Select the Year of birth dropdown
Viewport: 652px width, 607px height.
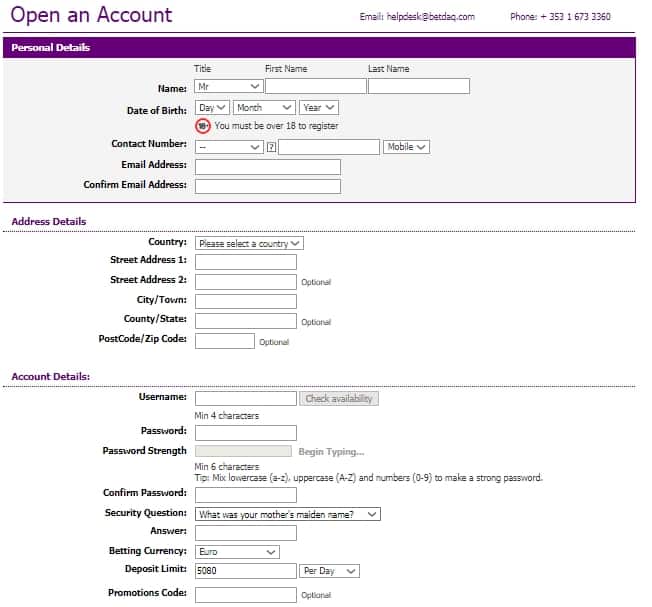tap(318, 107)
